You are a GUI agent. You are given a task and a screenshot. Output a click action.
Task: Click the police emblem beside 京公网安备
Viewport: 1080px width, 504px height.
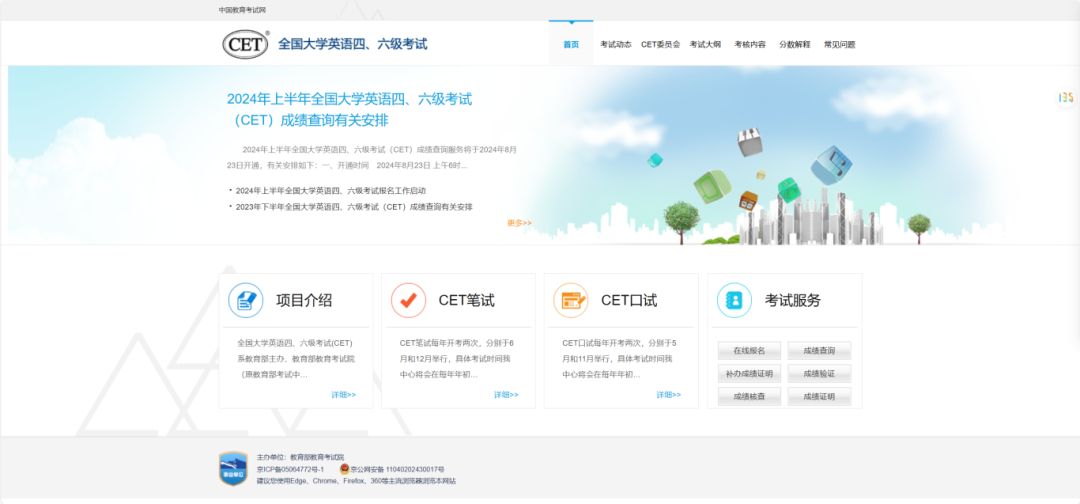click(344, 469)
